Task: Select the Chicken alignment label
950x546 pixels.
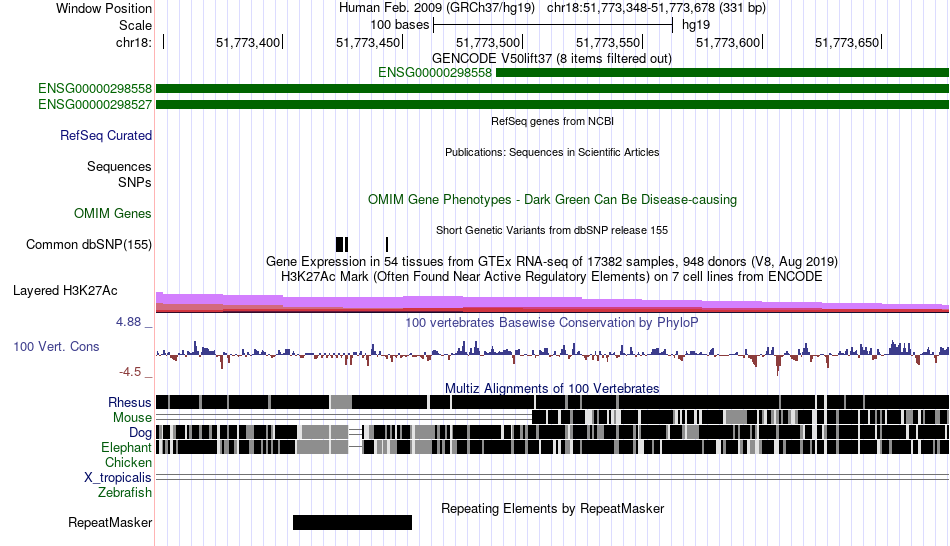Action: [x=128, y=462]
